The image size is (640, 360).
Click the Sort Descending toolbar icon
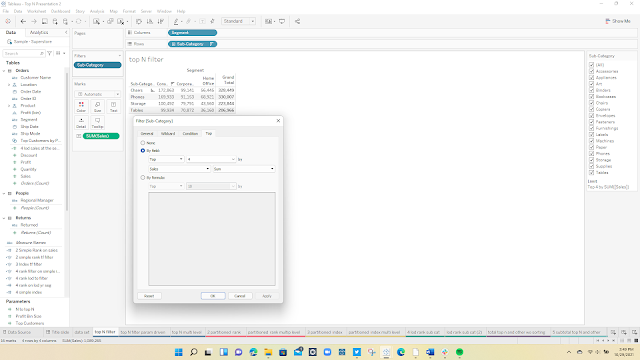click(x=160, y=21)
